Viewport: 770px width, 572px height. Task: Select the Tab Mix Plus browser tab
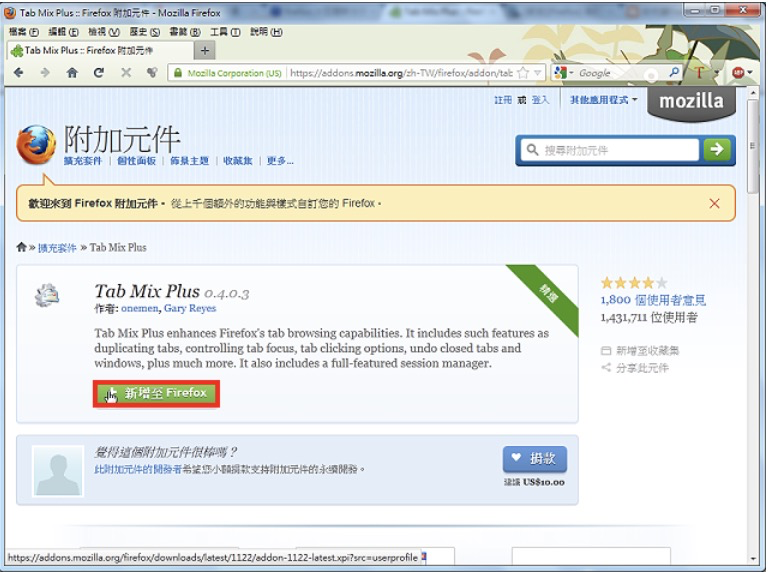click(x=101, y=50)
